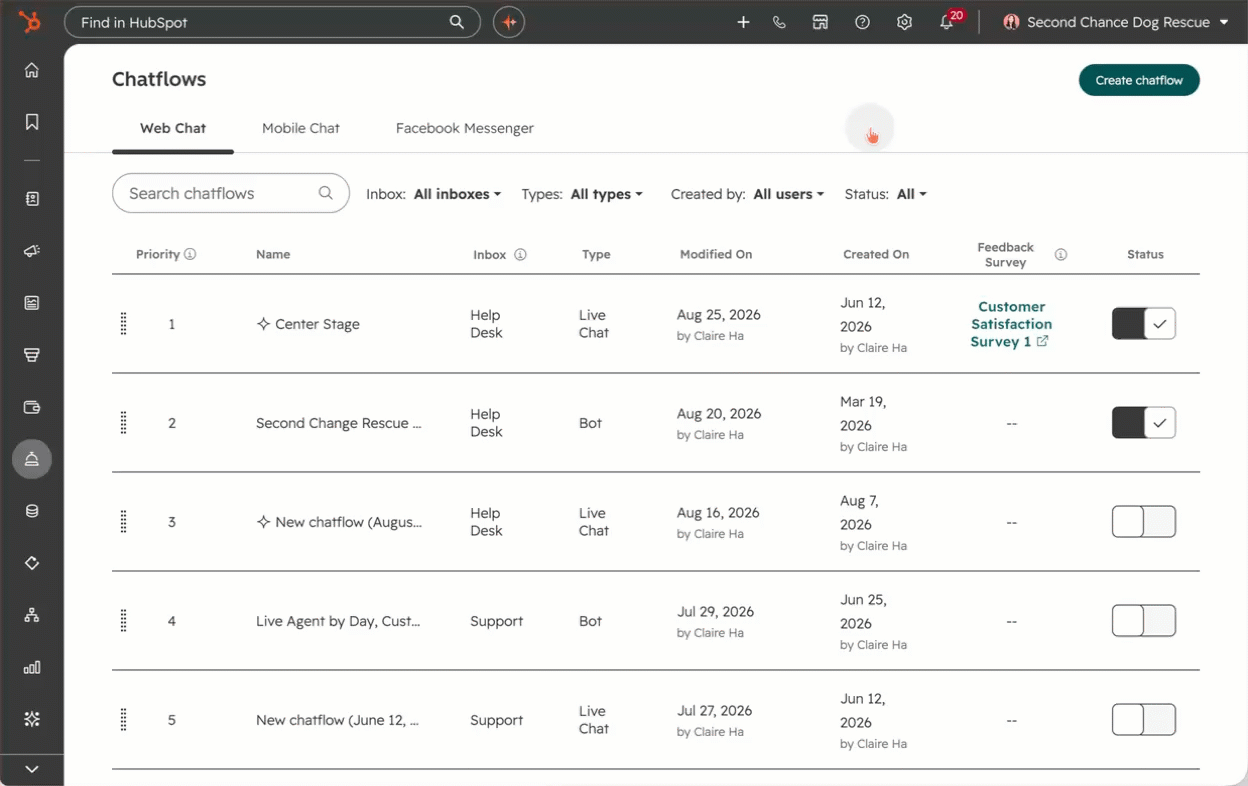
Task: Open the Help question mark icon
Action: click(x=862, y=22)
